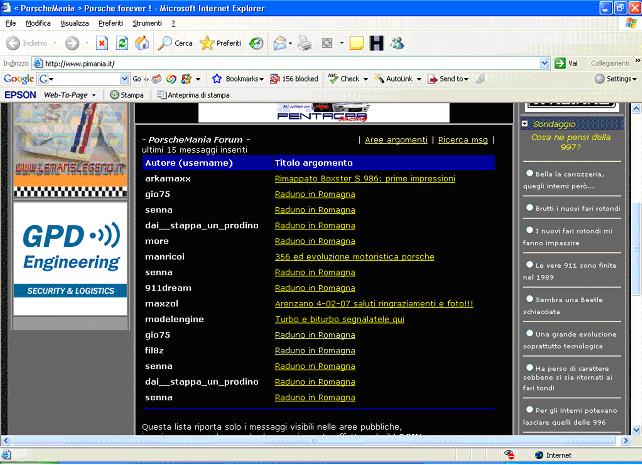This screenshot has width=642, height=465.
Task: Open the Cerca search tool
Action: 175,43
